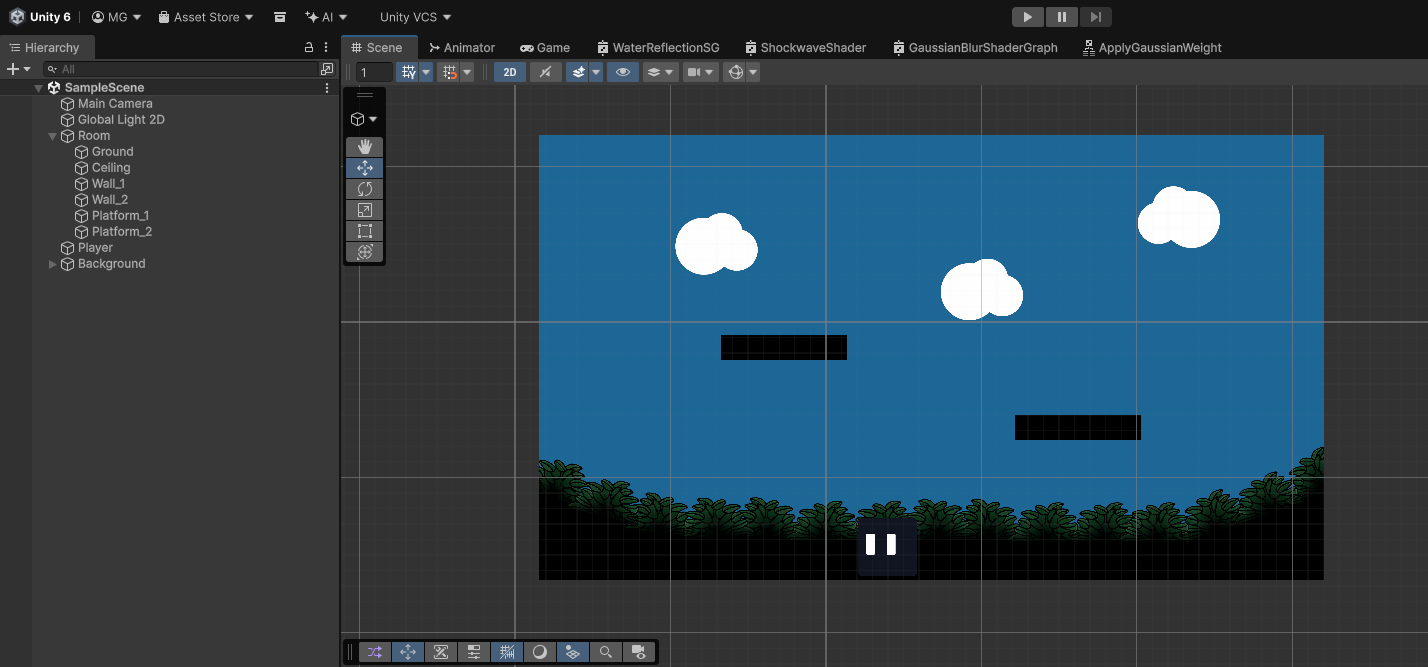Click the sliders icon in bottom overlay bar

point(474,652)
